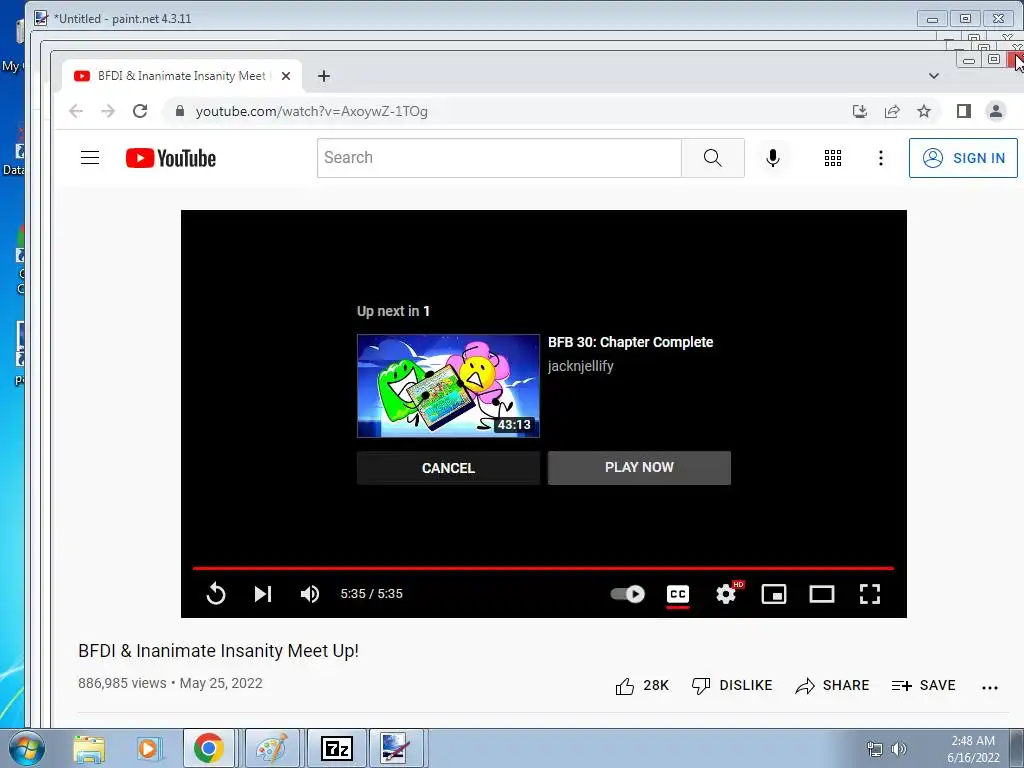Open more actions ellipsis below video

click(x=989, y=687)
